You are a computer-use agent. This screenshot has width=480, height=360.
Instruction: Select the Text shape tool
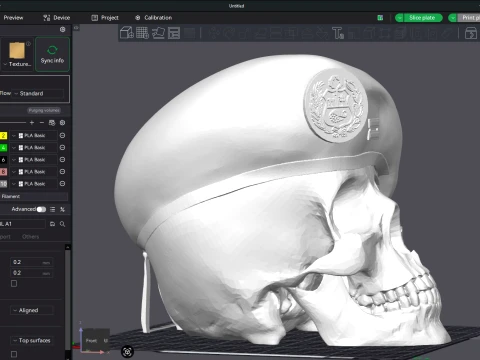click(x=338, y=33)
